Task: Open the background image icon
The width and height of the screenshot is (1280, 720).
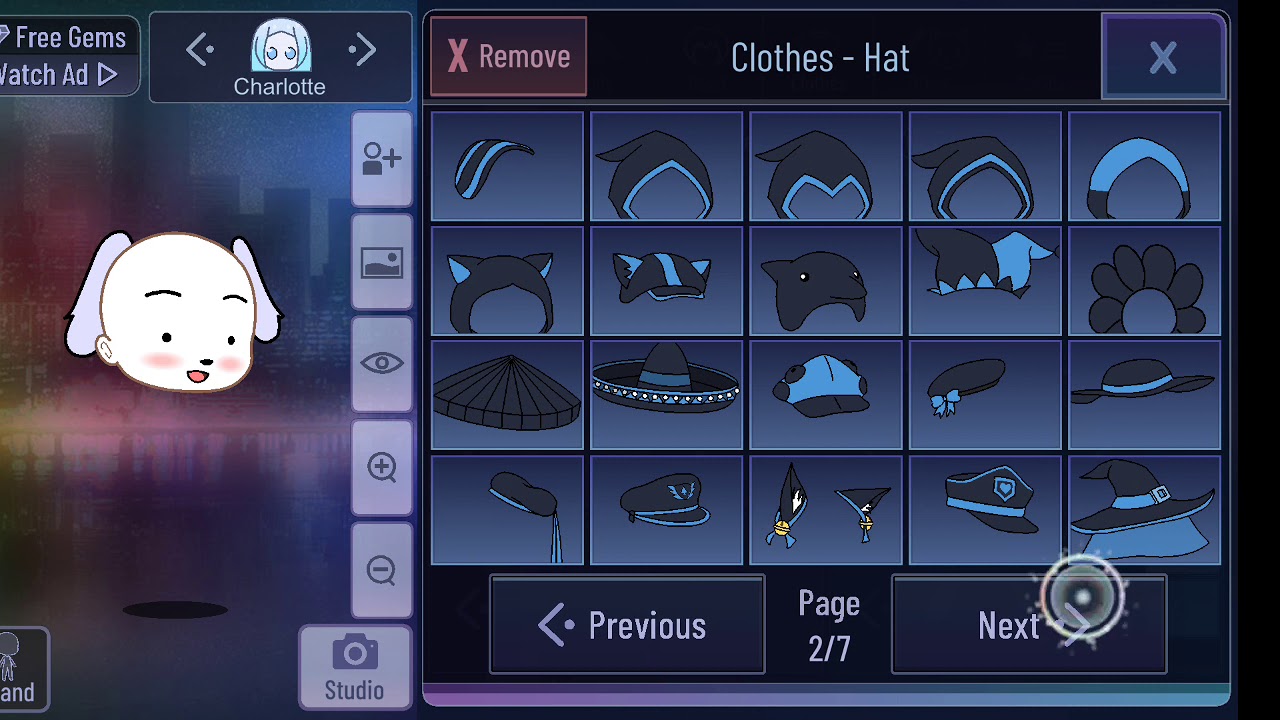Action: (381, 263)
